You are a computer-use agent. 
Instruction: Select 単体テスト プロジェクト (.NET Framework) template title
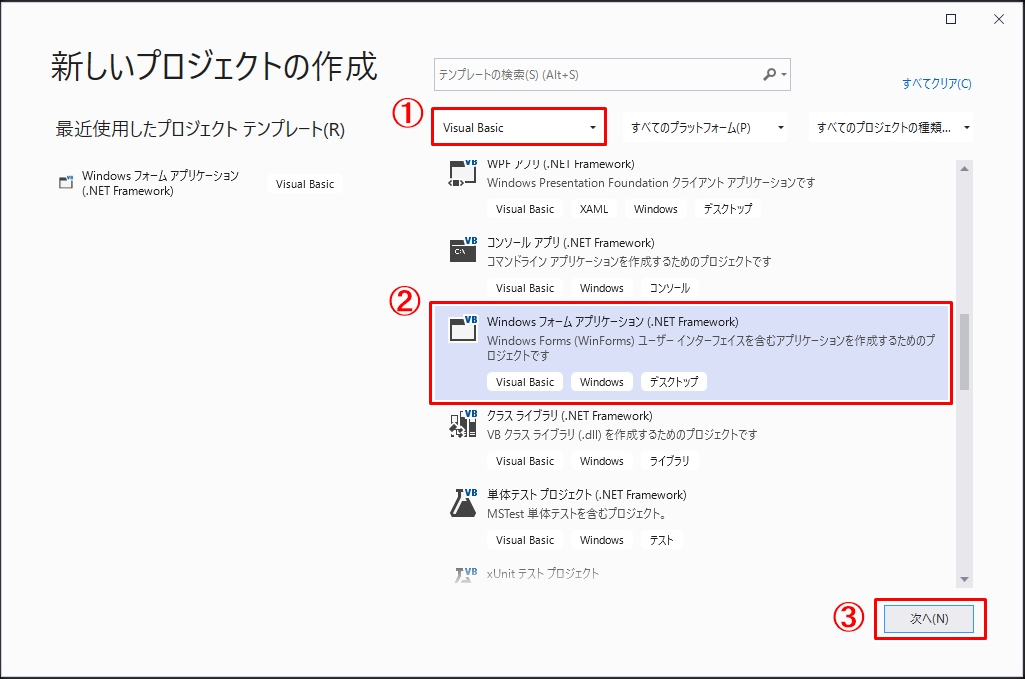pyautogui.click(x=586, y=495)
